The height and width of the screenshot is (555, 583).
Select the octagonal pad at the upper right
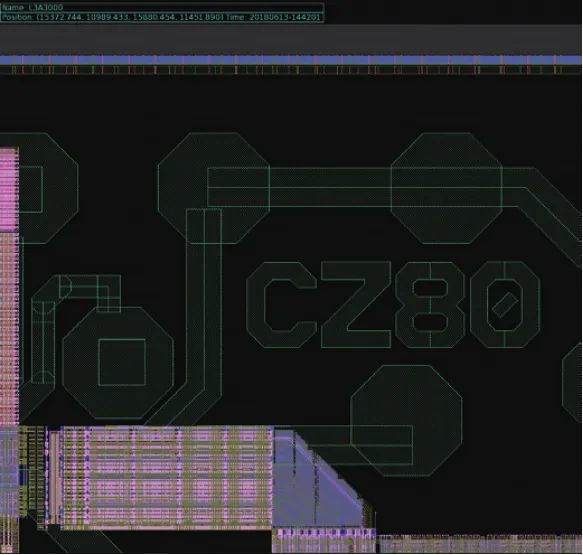[x=447, y=188]
